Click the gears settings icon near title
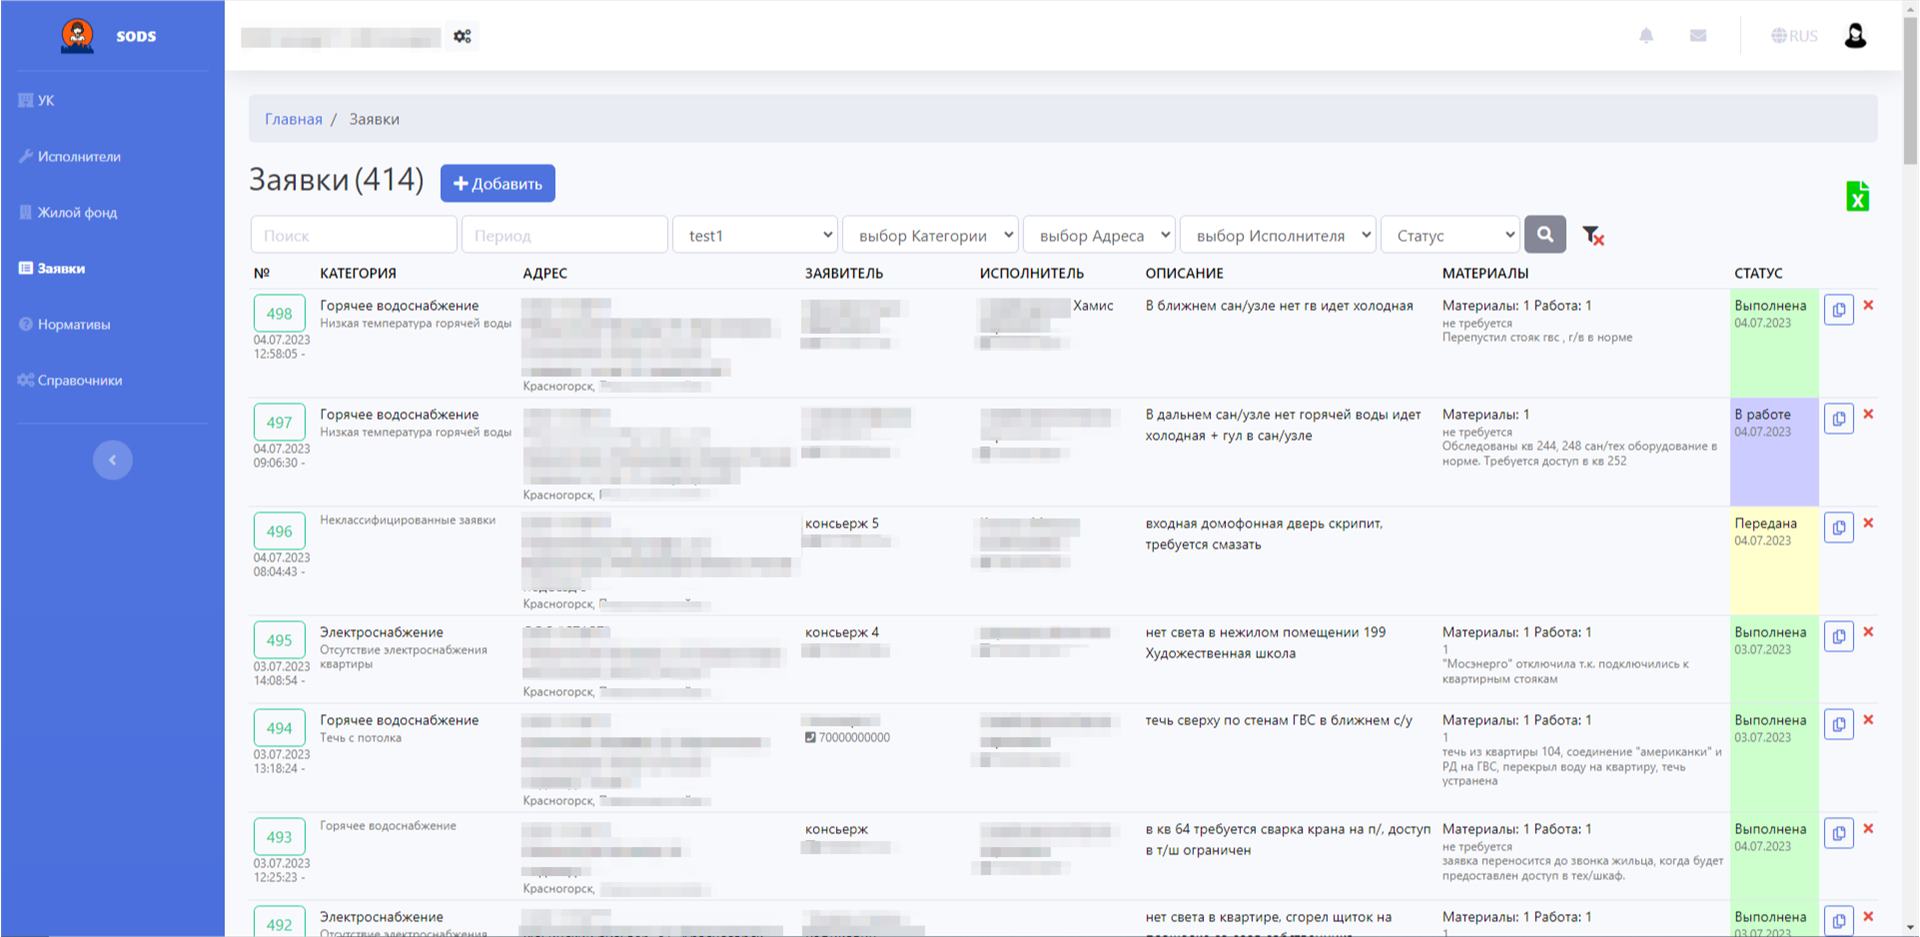Image resolution: width=1920 pixels, height=937 pixels. pos(462,36)
